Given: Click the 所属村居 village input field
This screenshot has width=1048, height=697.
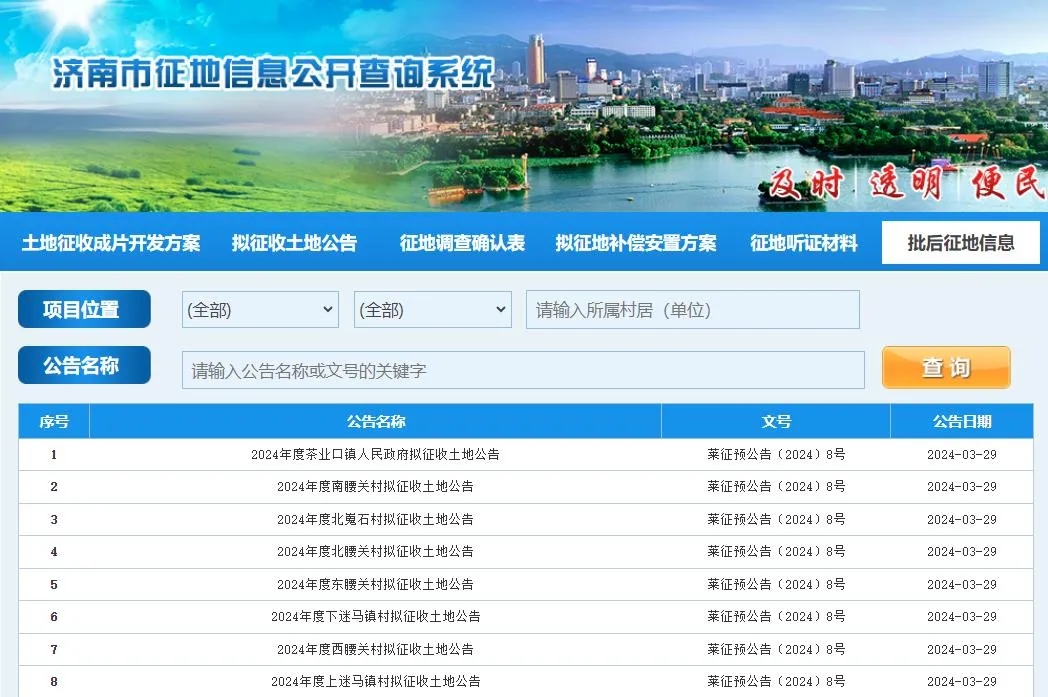Looking at the screenshot, I should coord(693,309).
